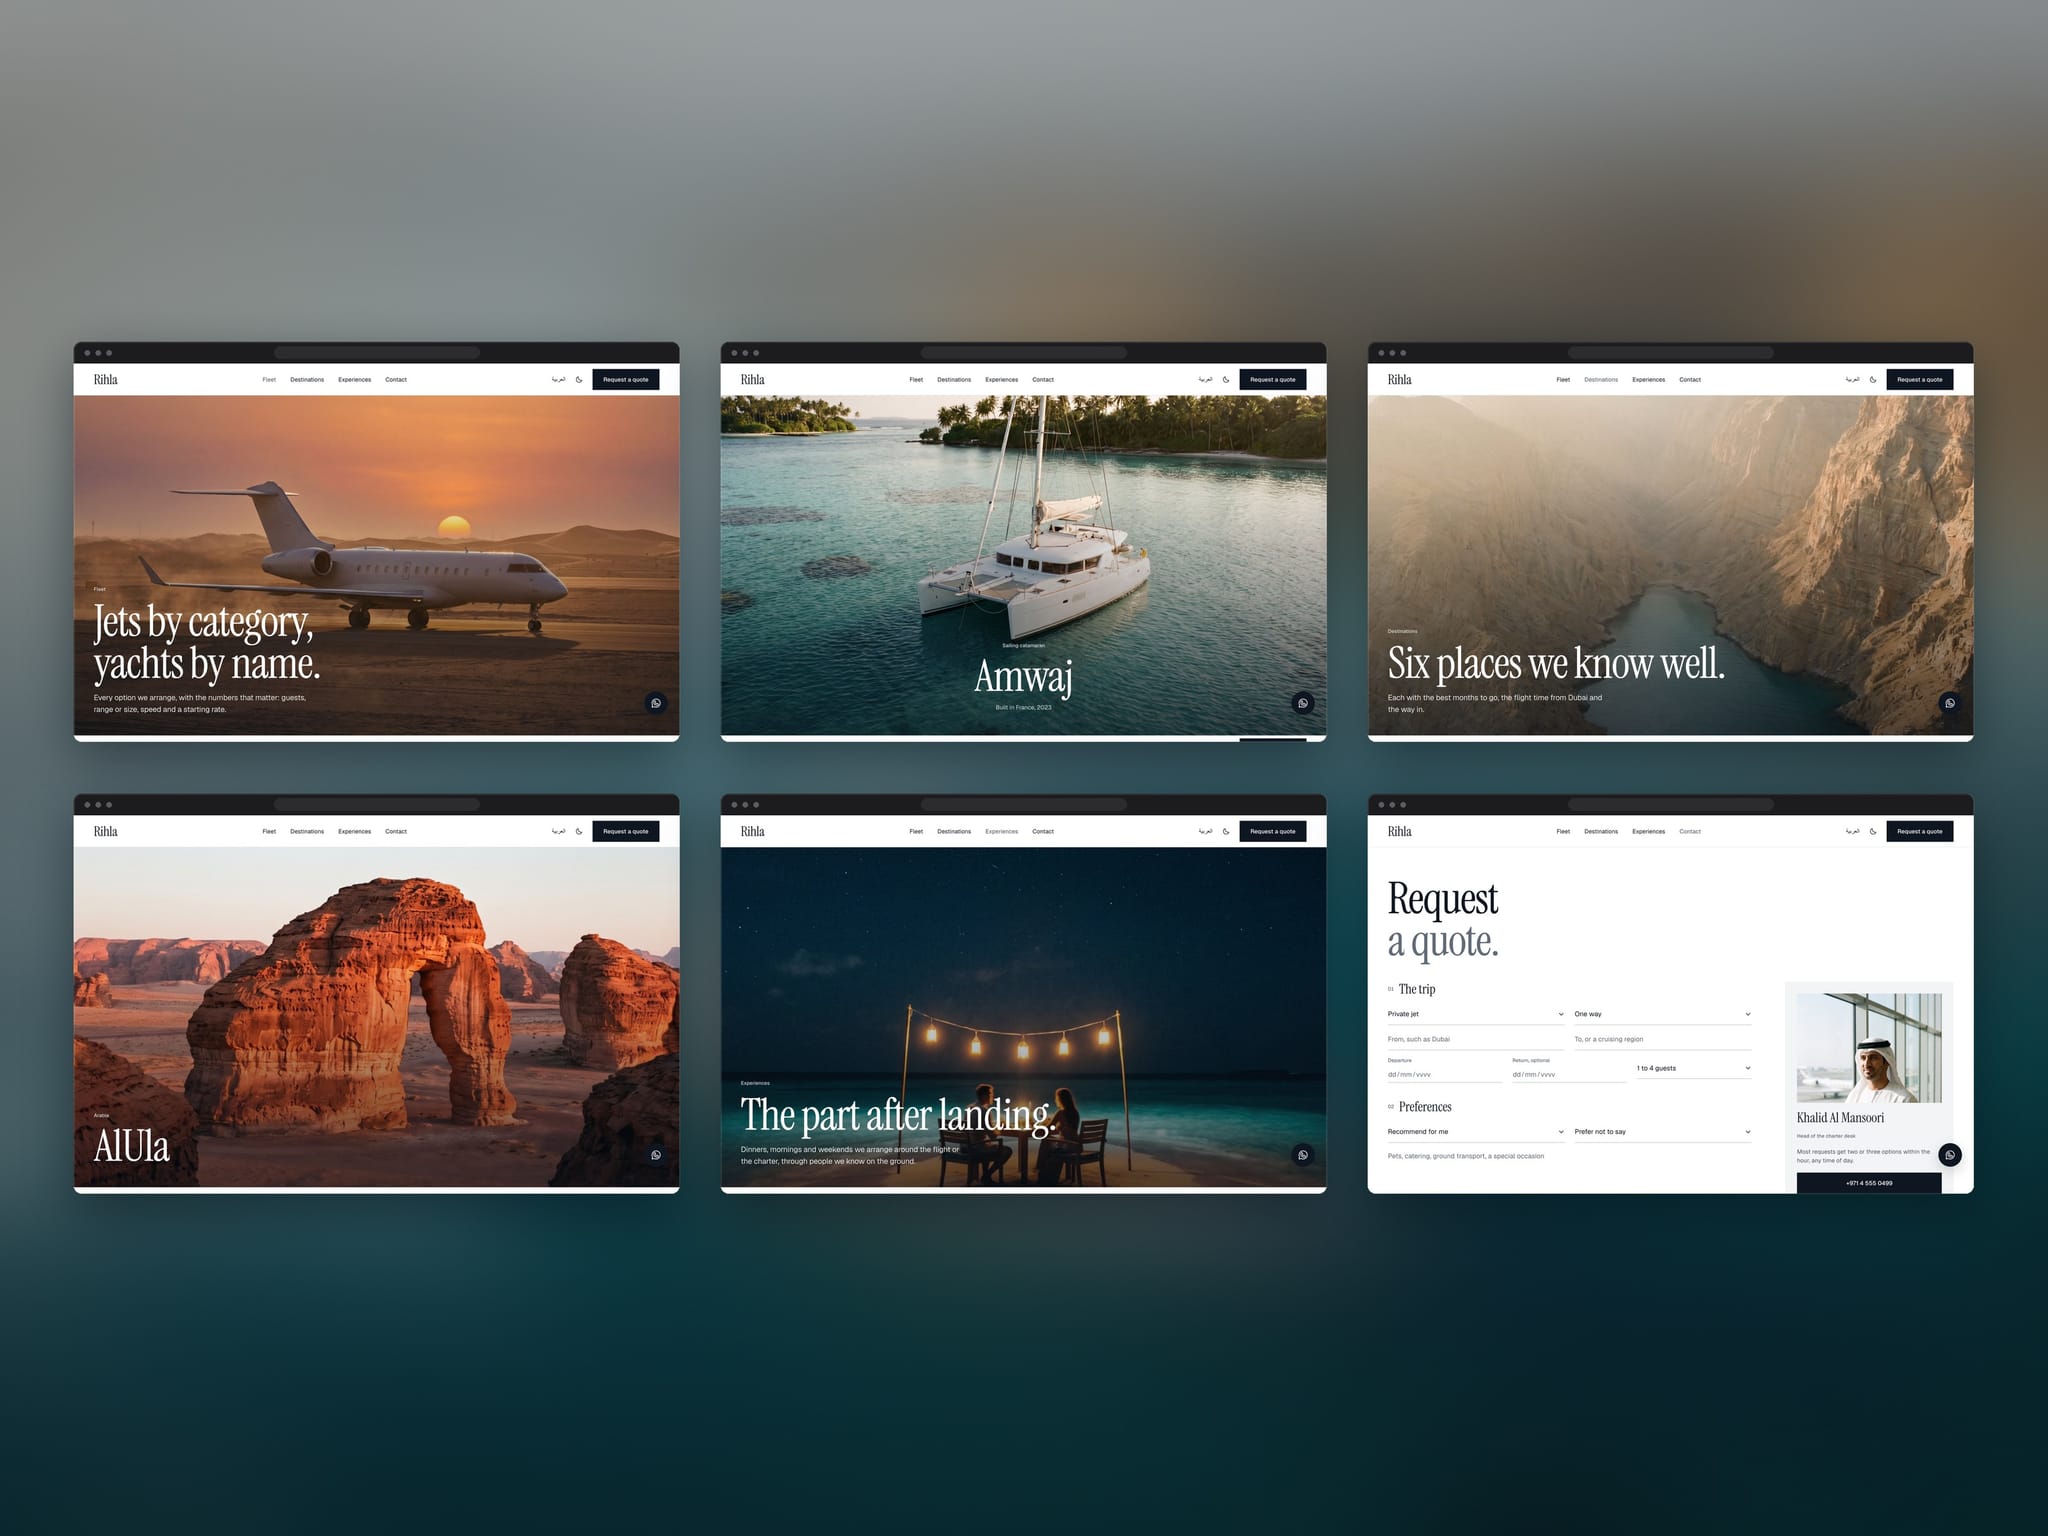Call the +971 4 555 0499 button
This screenshot has height=1536, width=2048.
pyautogui.click(x=1869, y=1183)
